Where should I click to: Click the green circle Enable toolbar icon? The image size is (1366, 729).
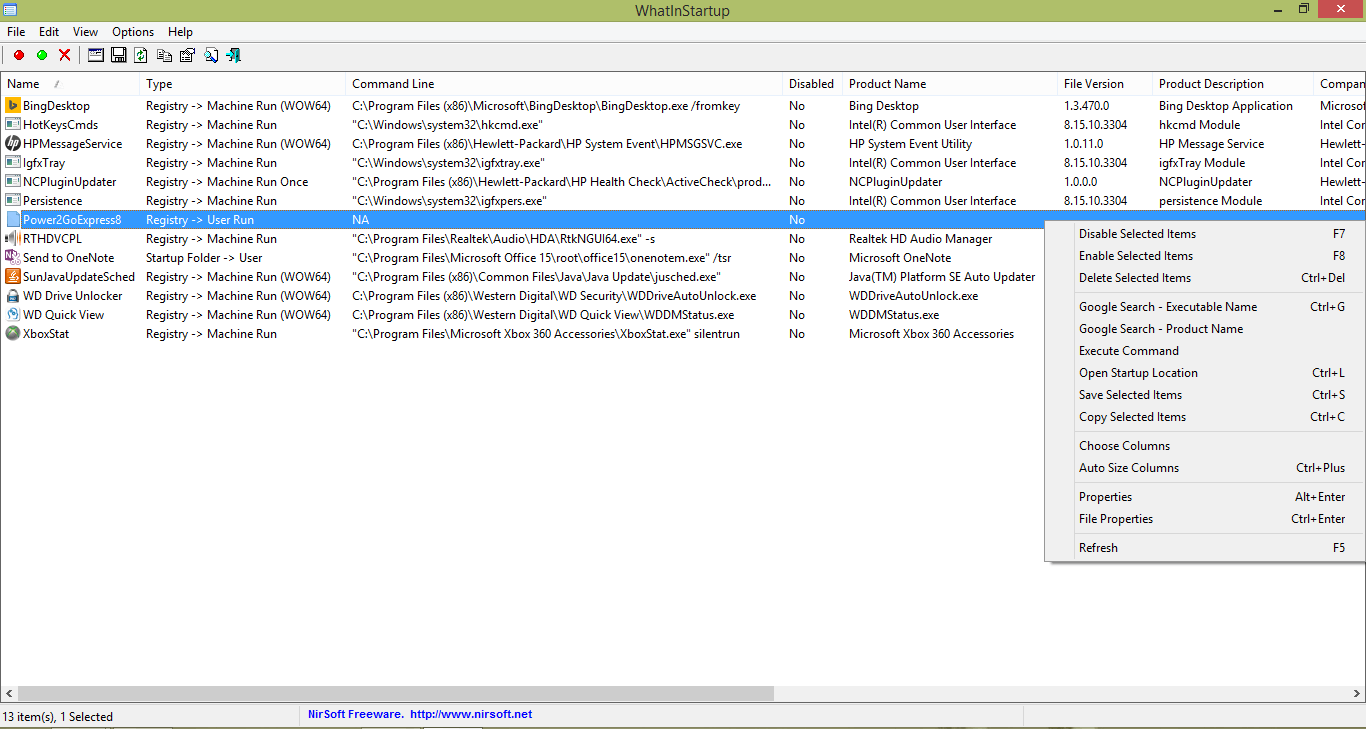(x=42, y=55)
